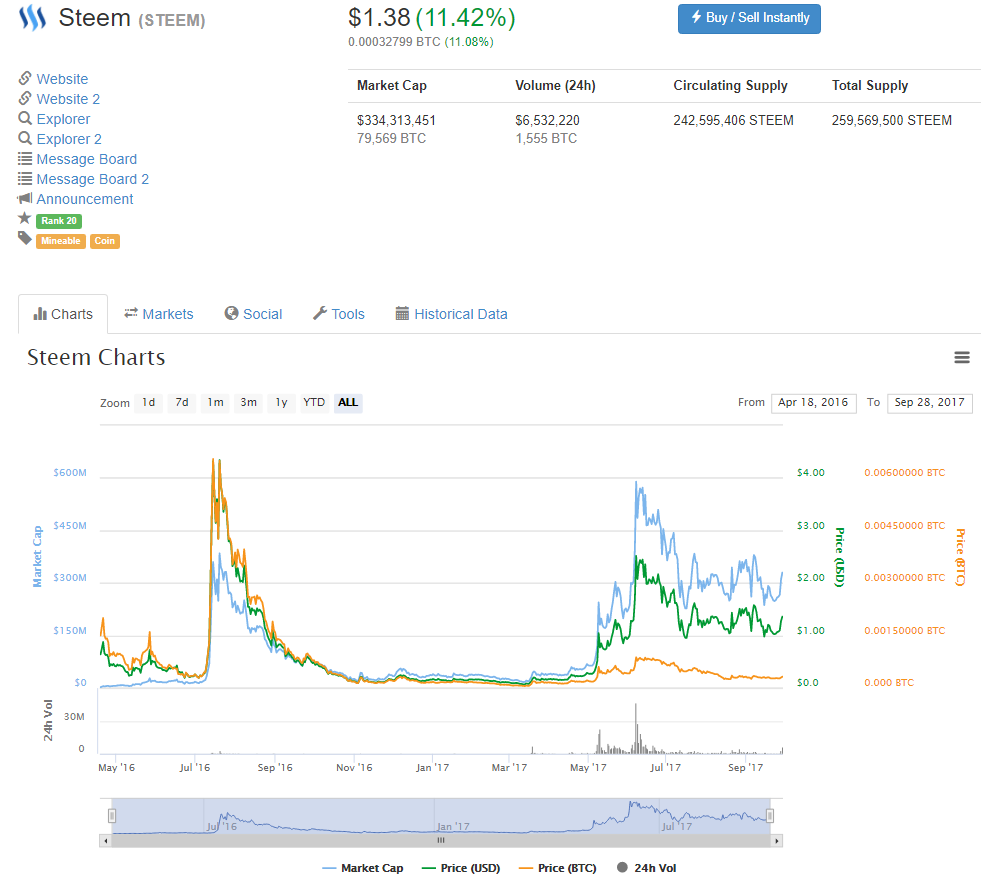Toggle Market Cap series in legend
This screenshot has width=987, height=881.
363,868
